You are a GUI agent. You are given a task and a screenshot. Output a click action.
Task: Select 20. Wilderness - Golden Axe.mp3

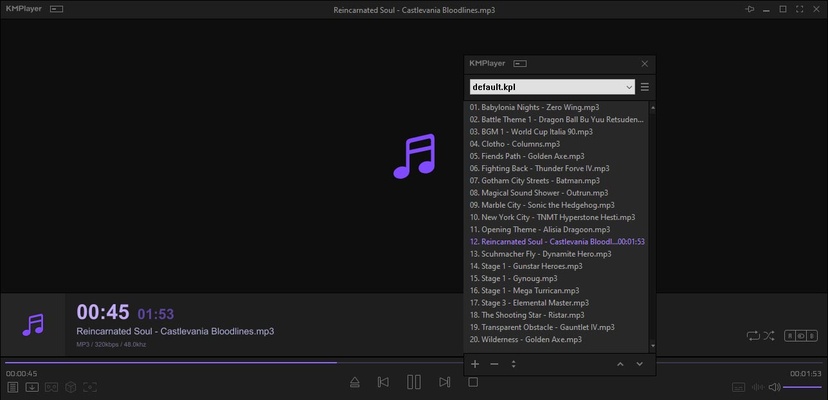click(557, 339)
